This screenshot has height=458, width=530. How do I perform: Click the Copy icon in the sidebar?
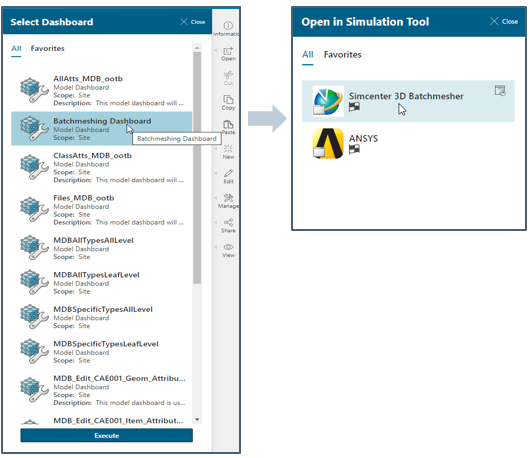pyautogui.click(x=228, y=99)
